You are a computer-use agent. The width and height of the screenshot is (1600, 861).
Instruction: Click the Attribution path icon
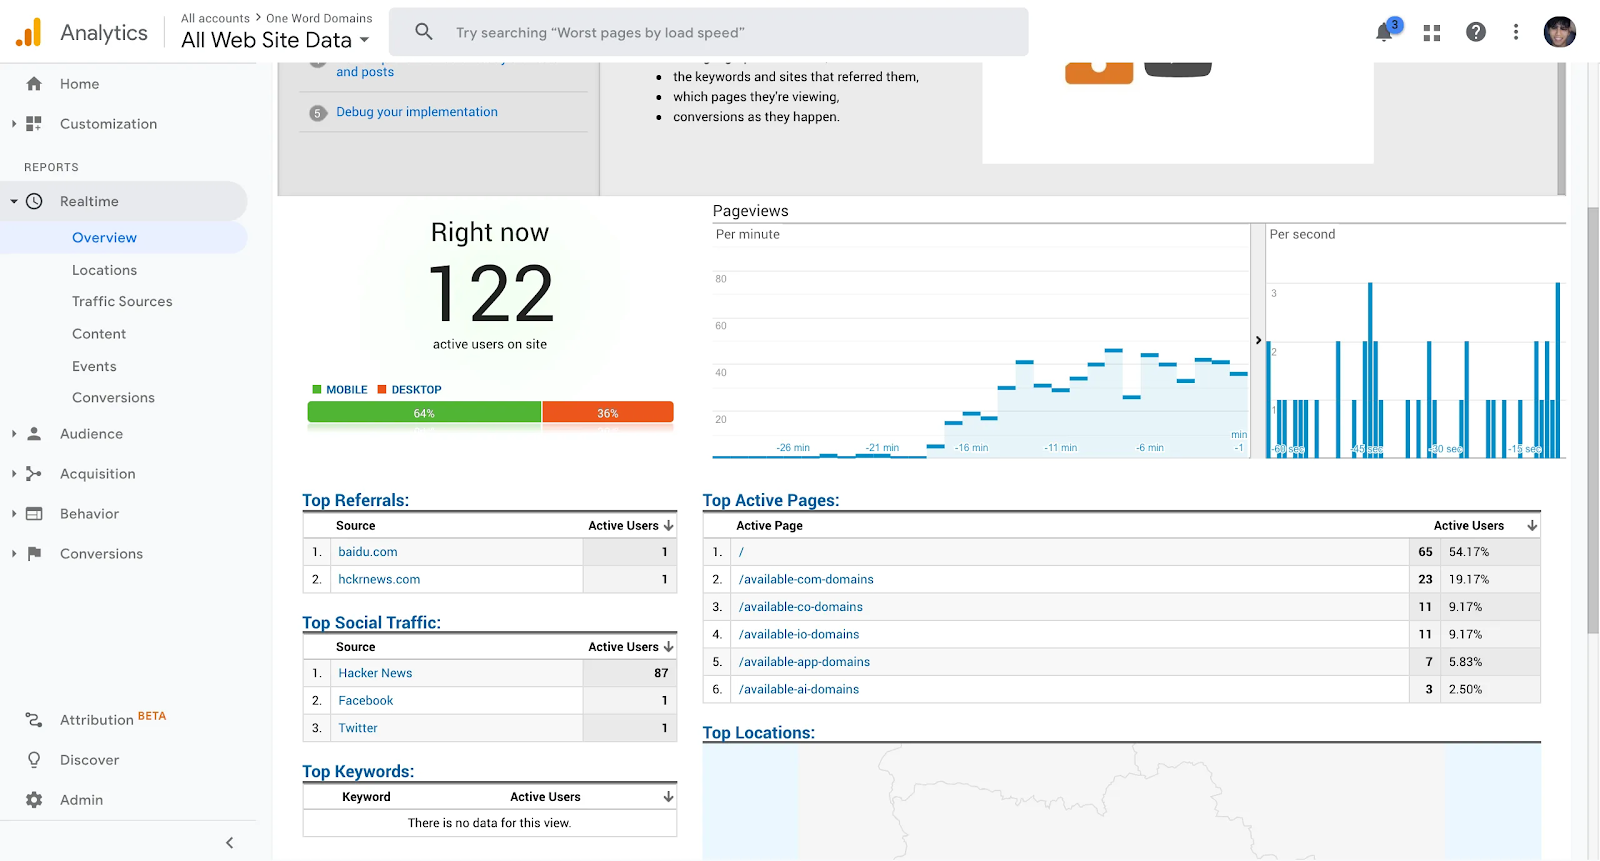[x=34, y=720]
